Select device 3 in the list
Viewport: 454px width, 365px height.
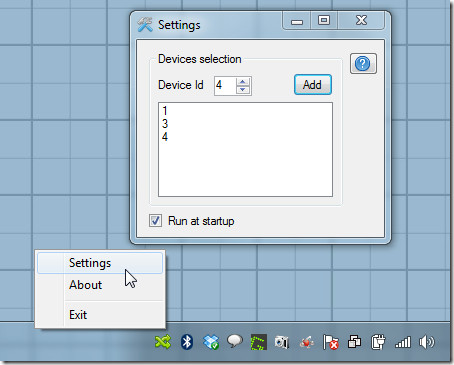pyautogui.click(x=245, y=124)
